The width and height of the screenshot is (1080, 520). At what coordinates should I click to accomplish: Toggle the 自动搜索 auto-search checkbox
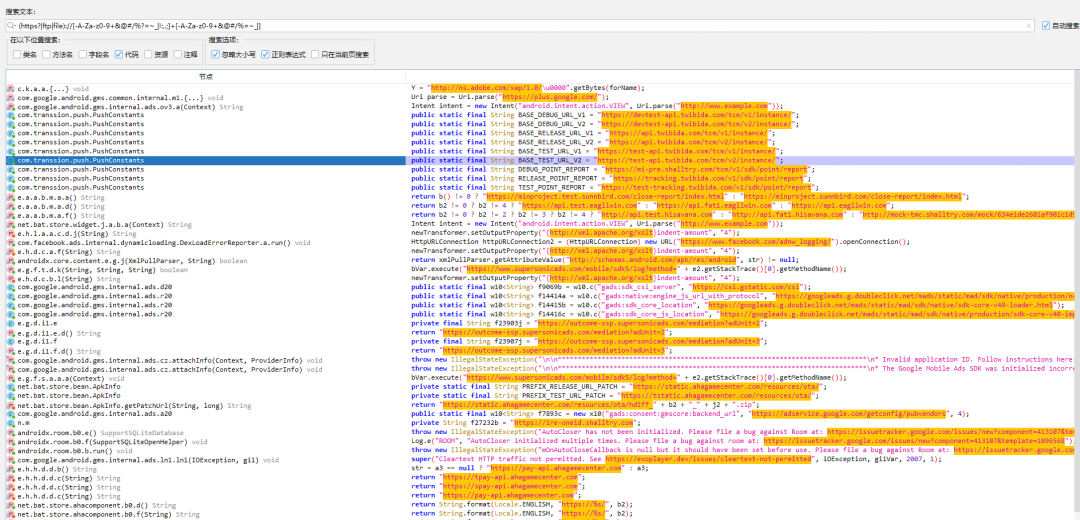pyautogui.click(x=1047, y=25)
